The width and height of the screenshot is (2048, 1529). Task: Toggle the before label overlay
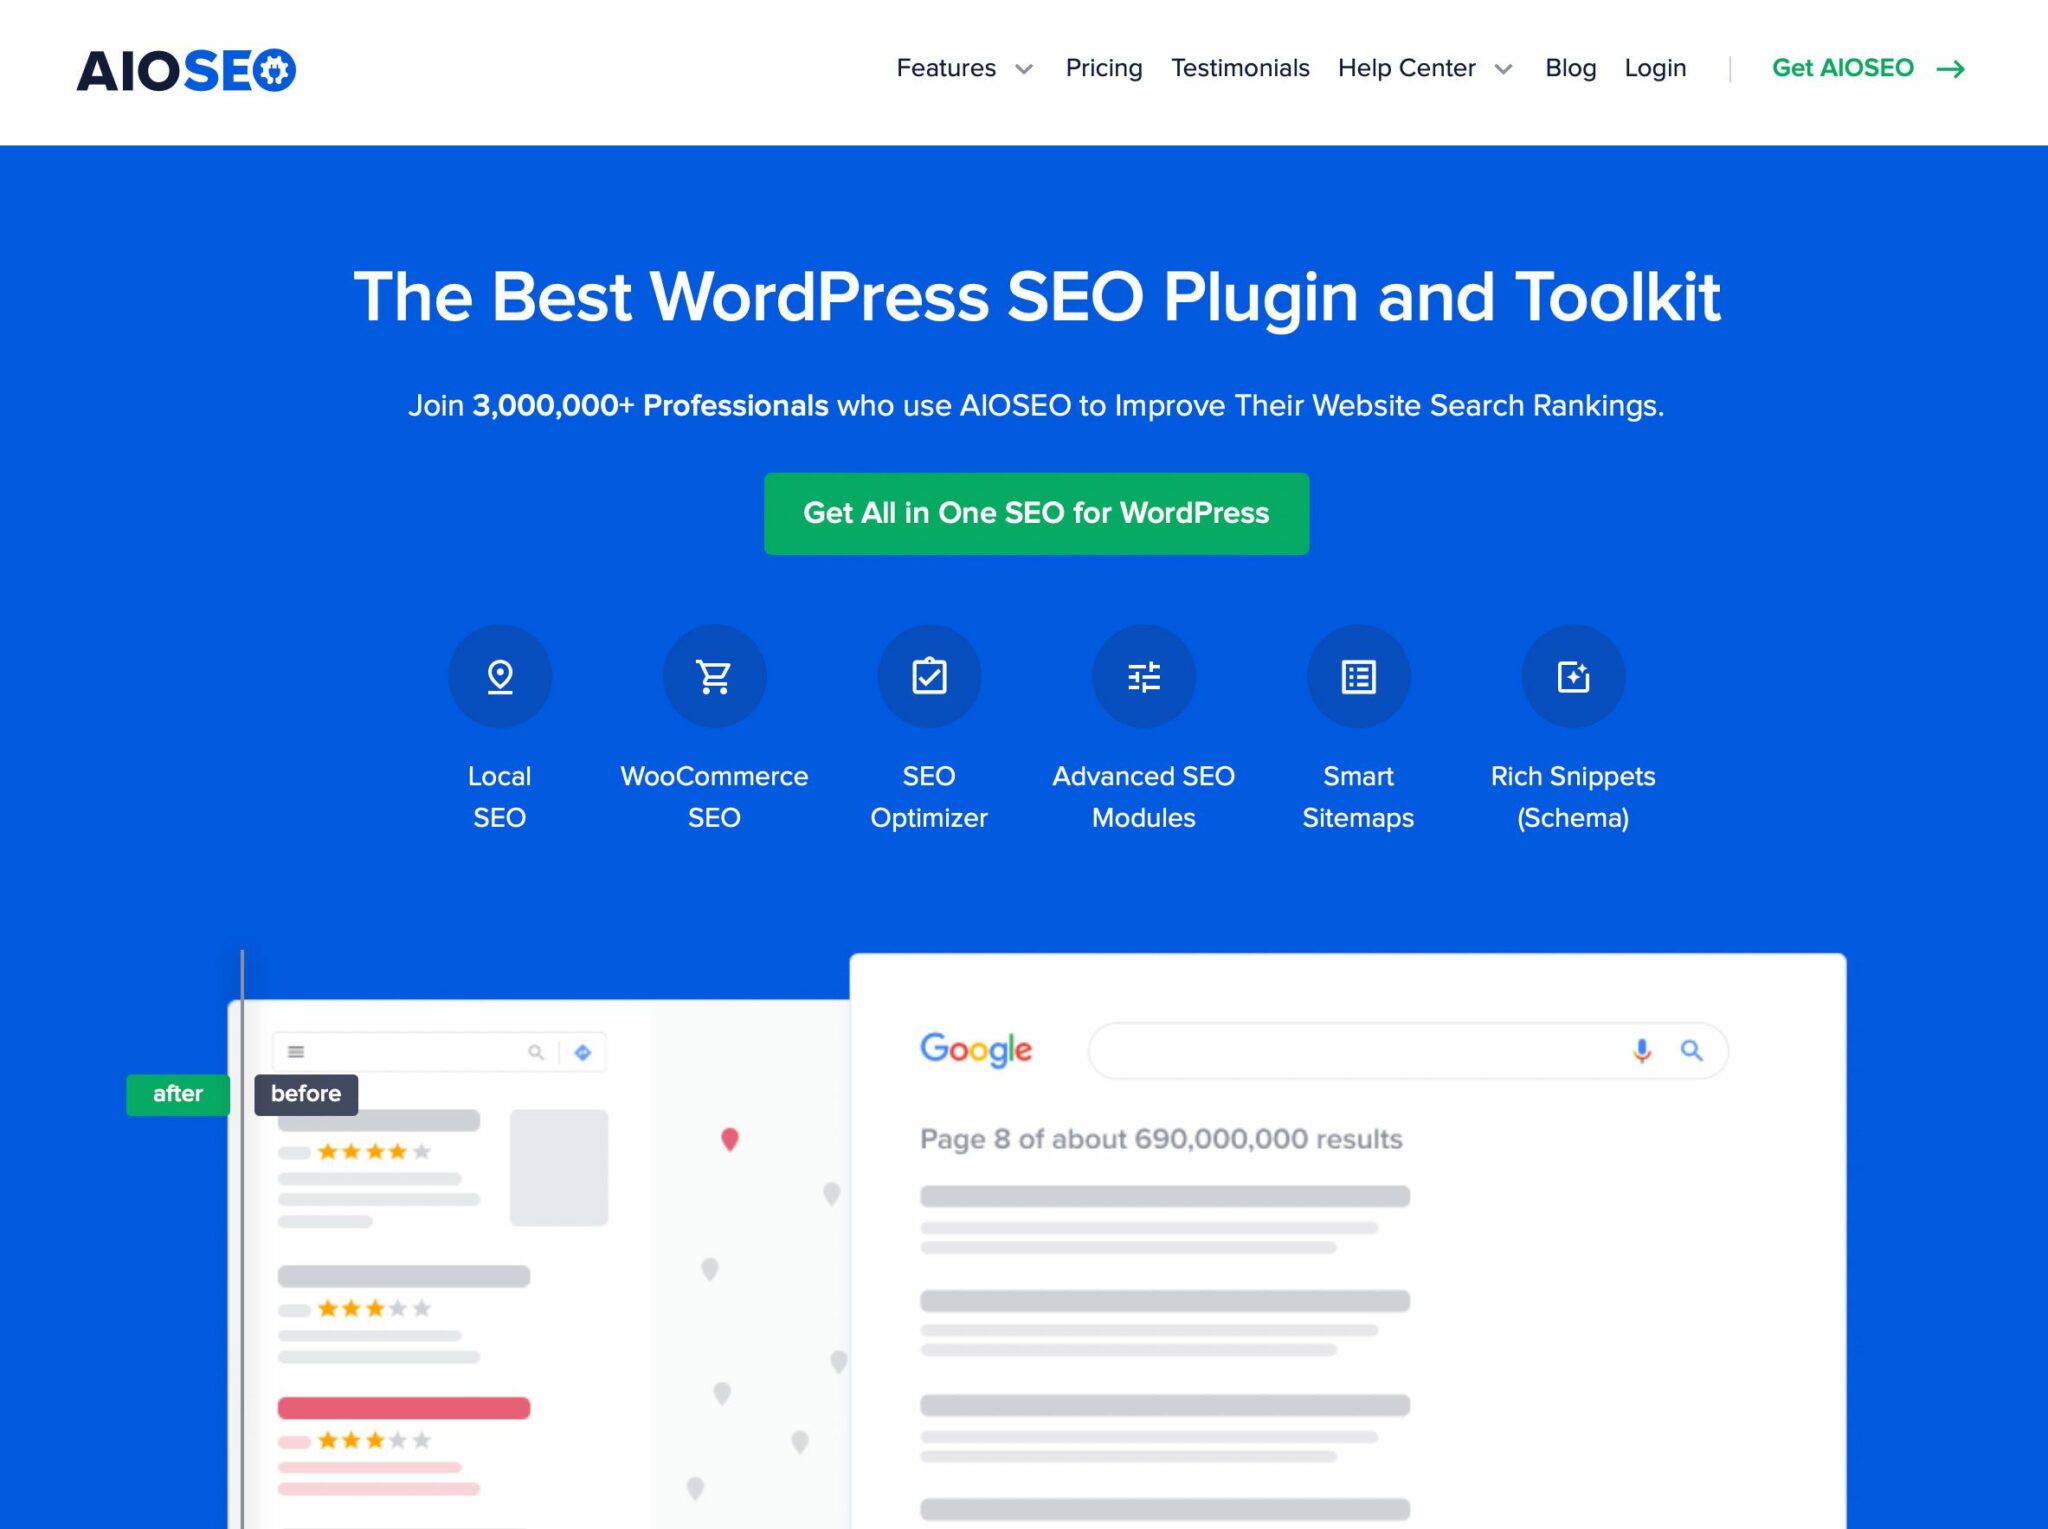pyautogui.click(x=307, y=1094)
